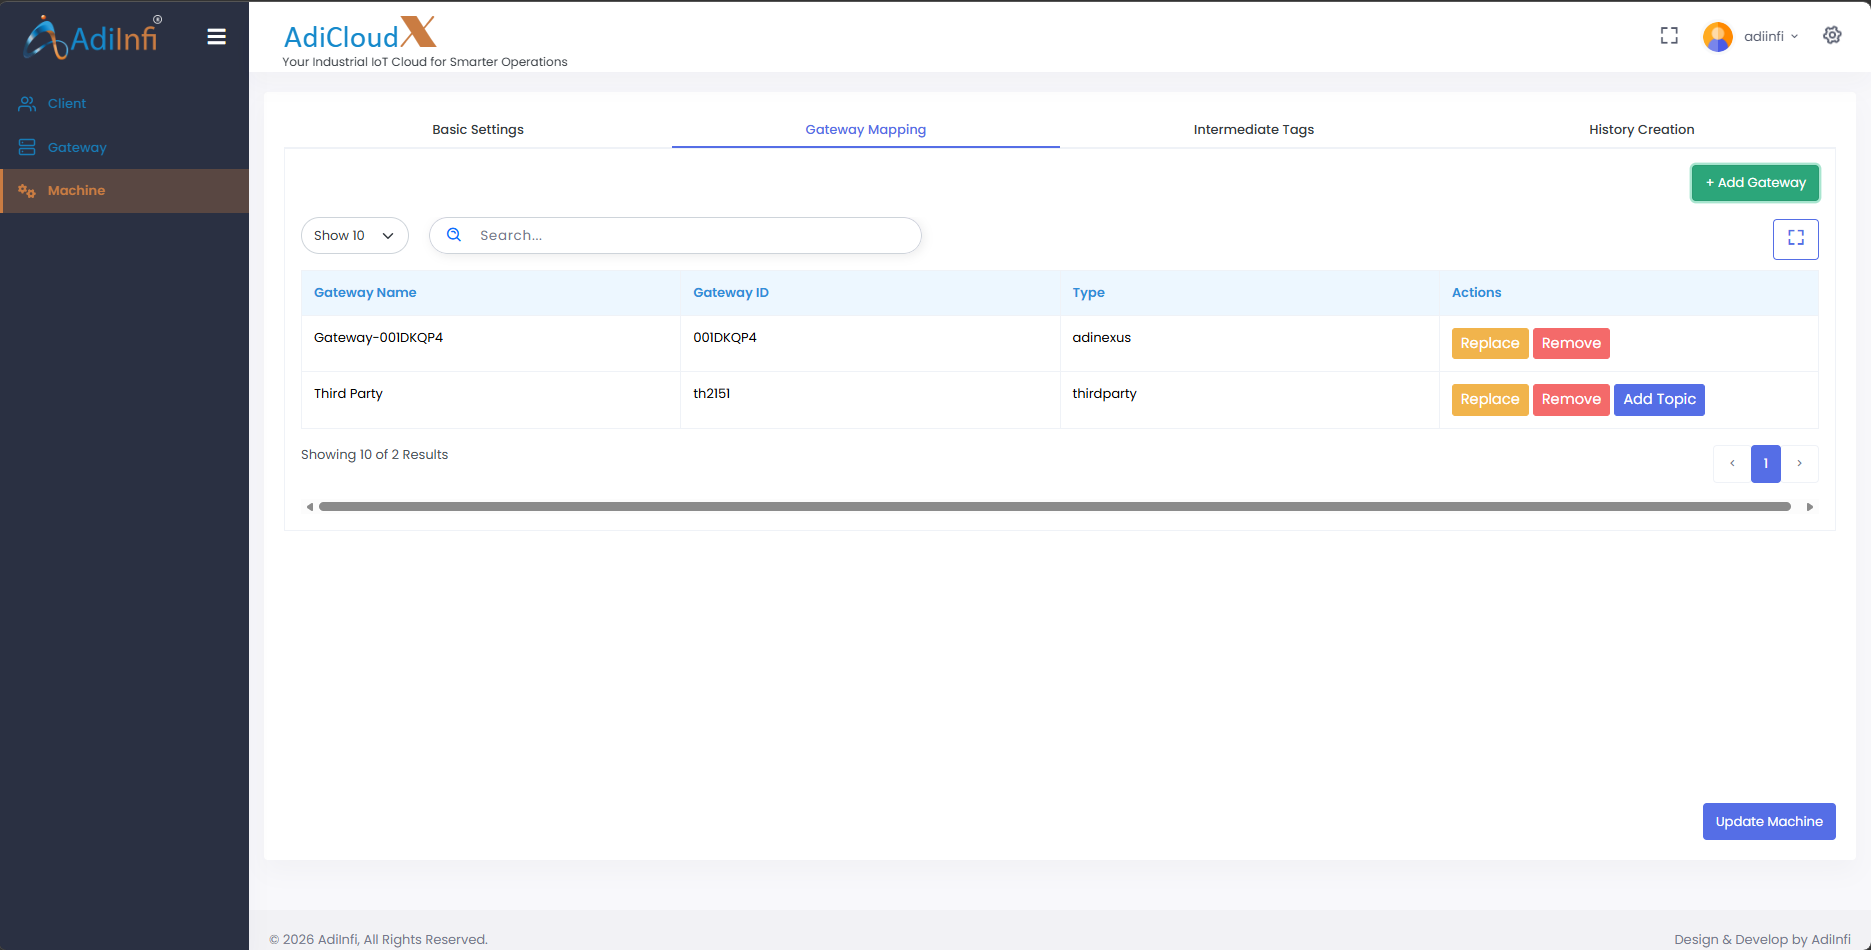Go to next page arrow

click(1799, 464)
